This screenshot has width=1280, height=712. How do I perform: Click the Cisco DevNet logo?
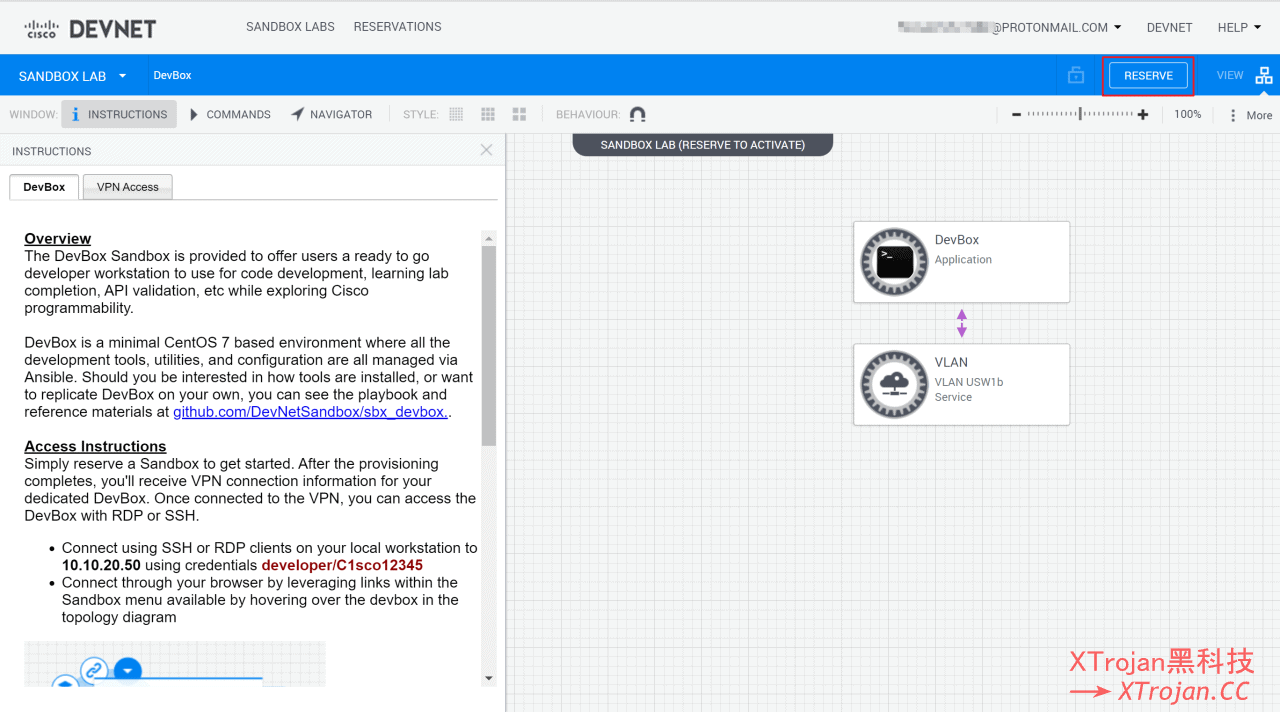pos(90,28)
